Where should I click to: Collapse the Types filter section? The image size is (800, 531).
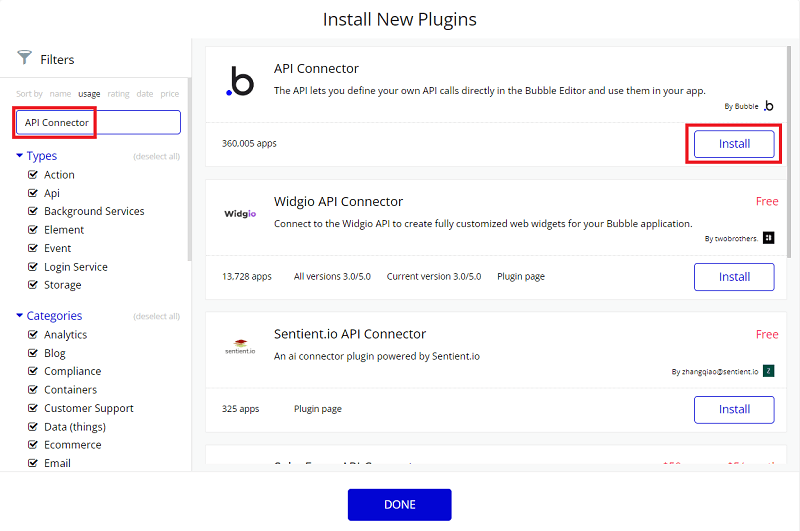click(19, 155)
